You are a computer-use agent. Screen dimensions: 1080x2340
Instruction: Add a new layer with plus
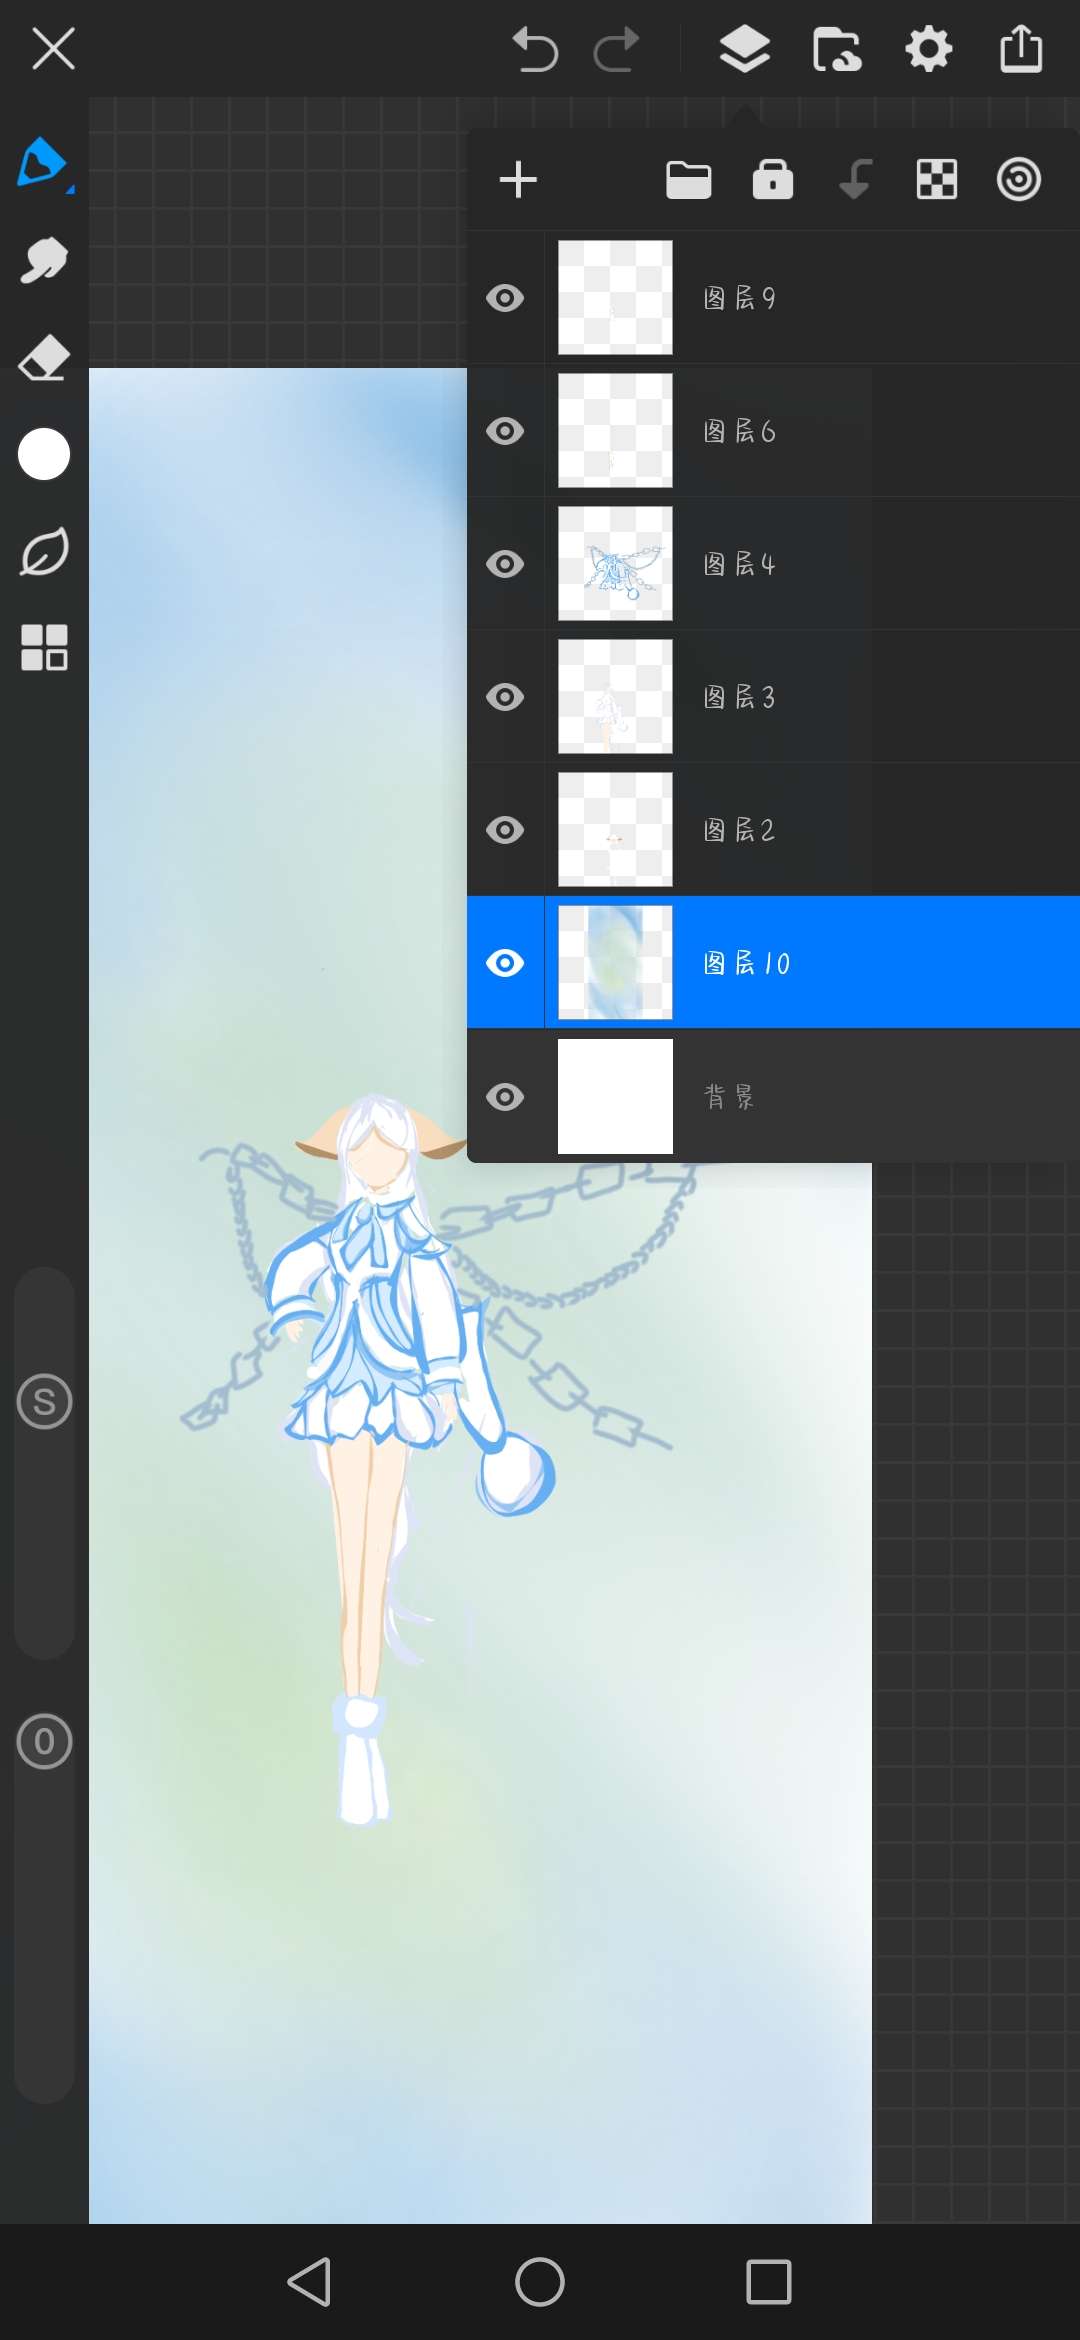[518, 180]
